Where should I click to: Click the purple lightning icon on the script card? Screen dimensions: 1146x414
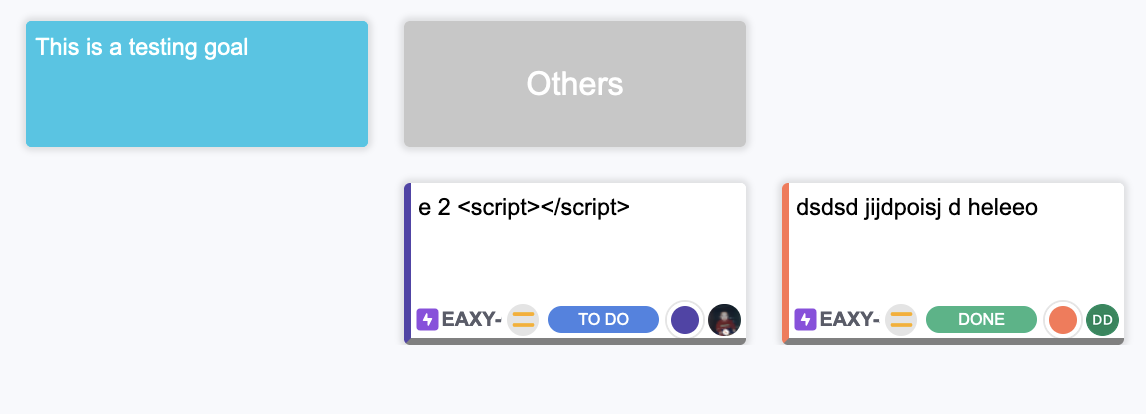point(427,320)
